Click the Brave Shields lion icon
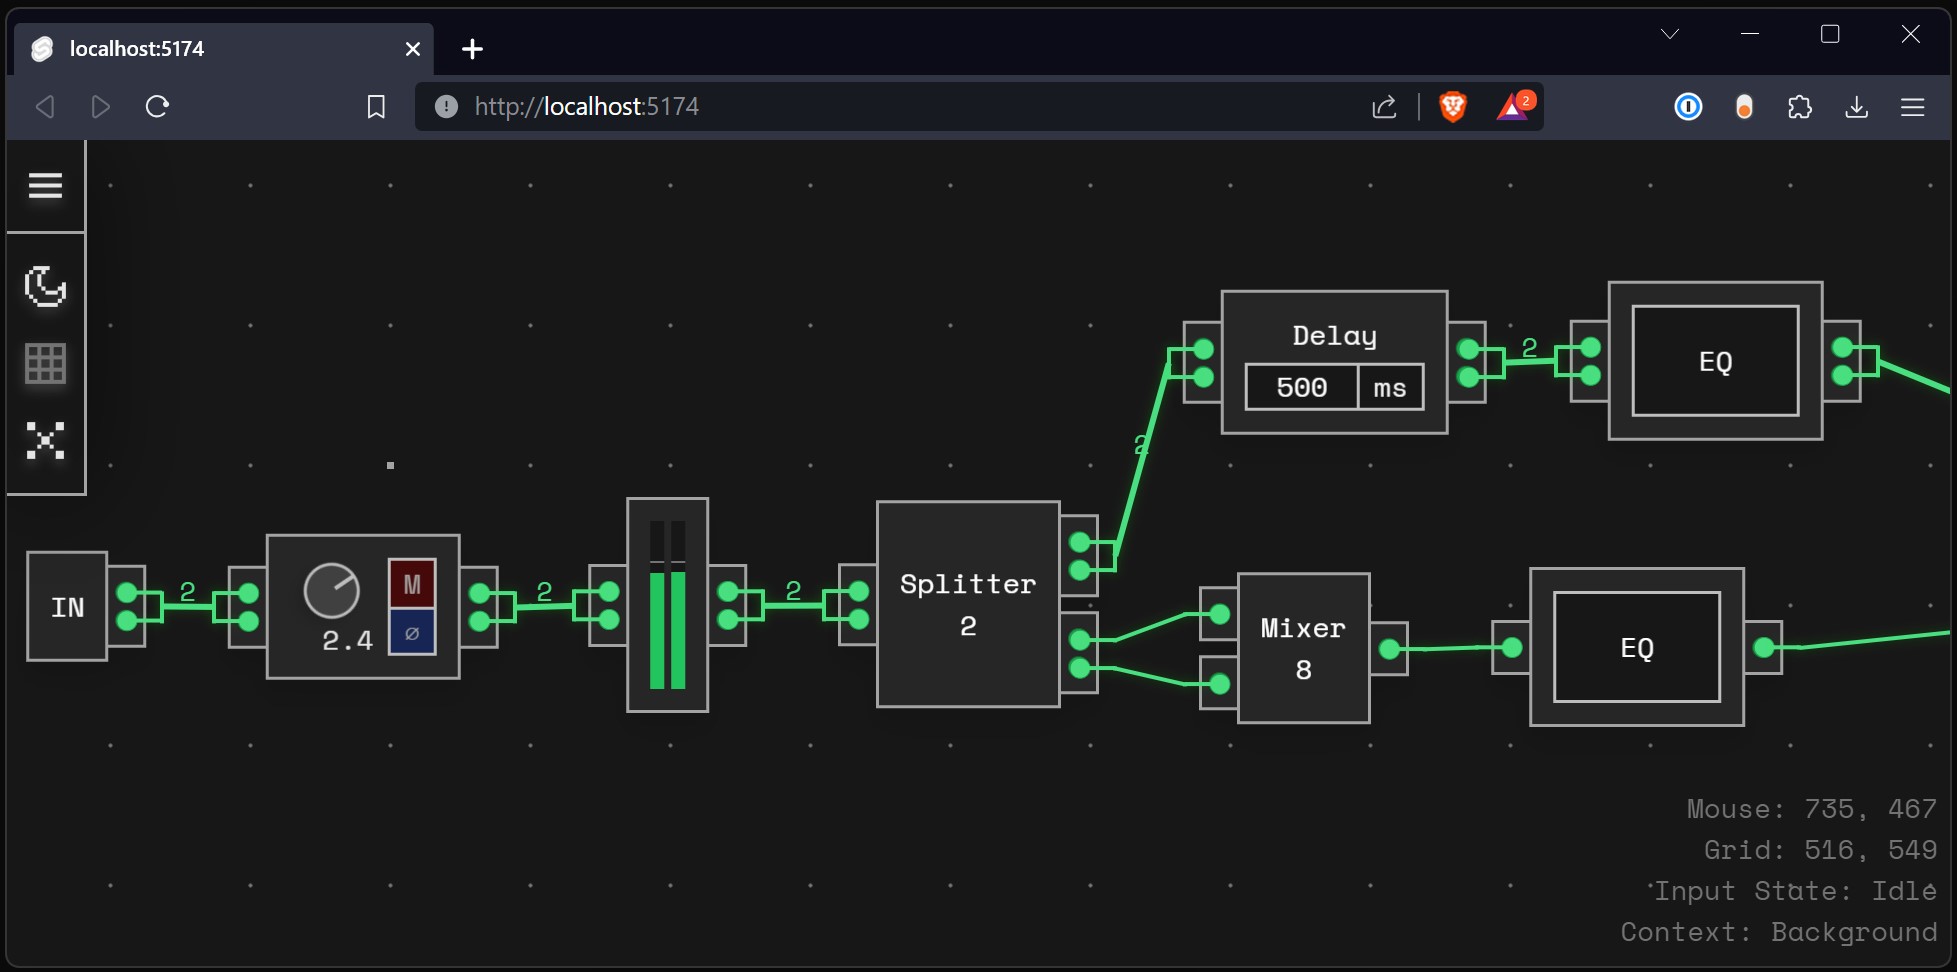This screenshot has width=1957, height=972. coord(1452,106)
